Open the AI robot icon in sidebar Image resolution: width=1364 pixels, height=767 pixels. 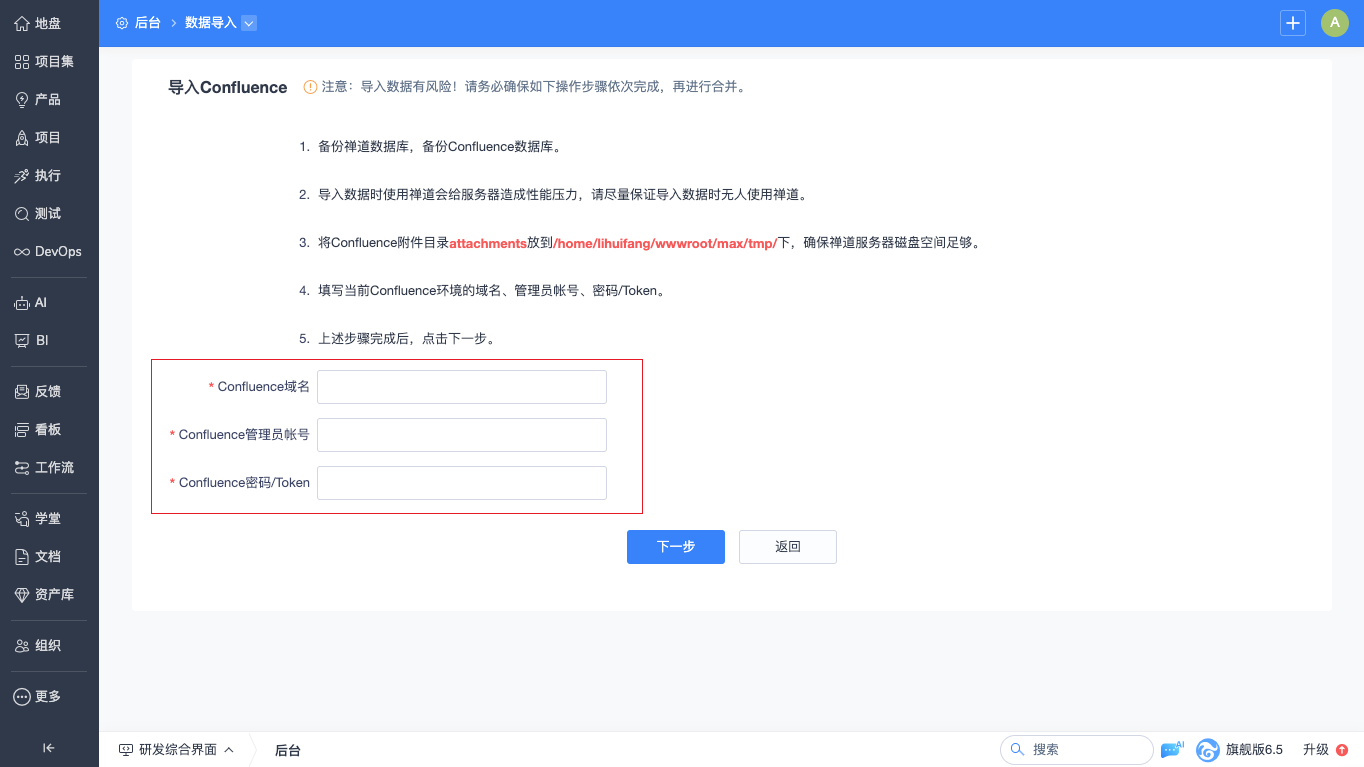coord(22,302)
